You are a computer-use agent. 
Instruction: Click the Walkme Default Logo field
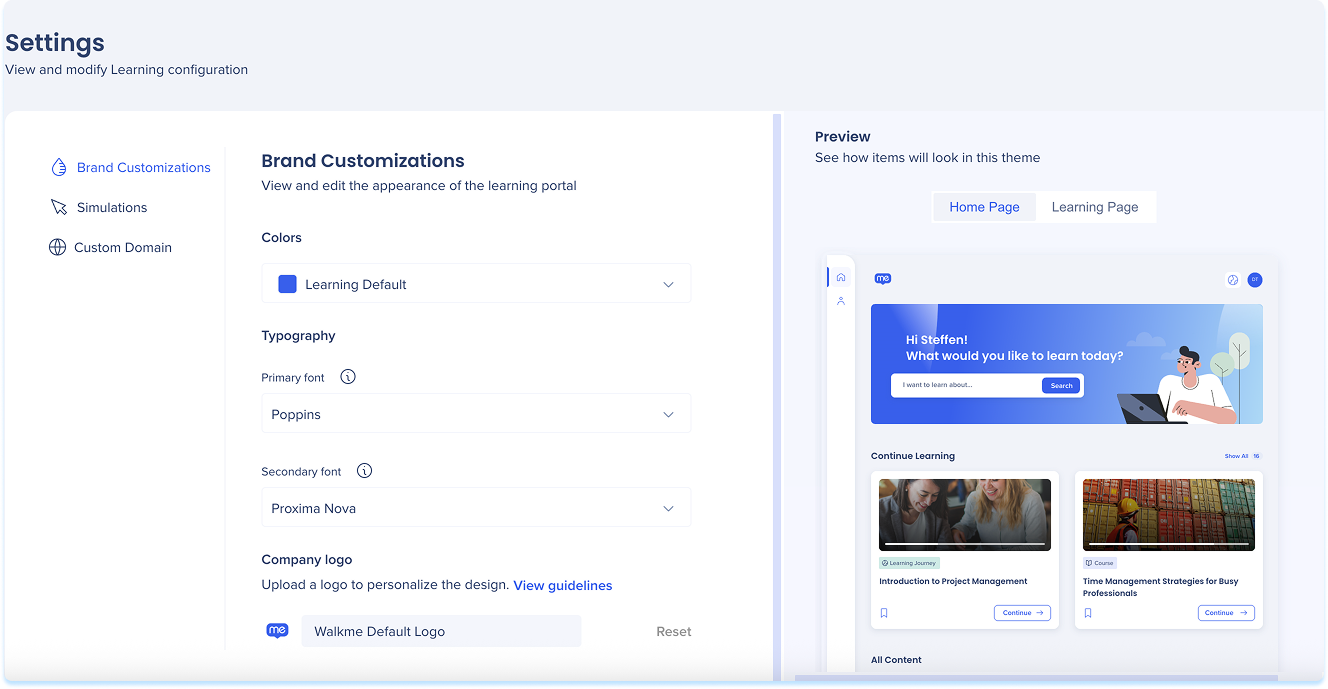440,631
